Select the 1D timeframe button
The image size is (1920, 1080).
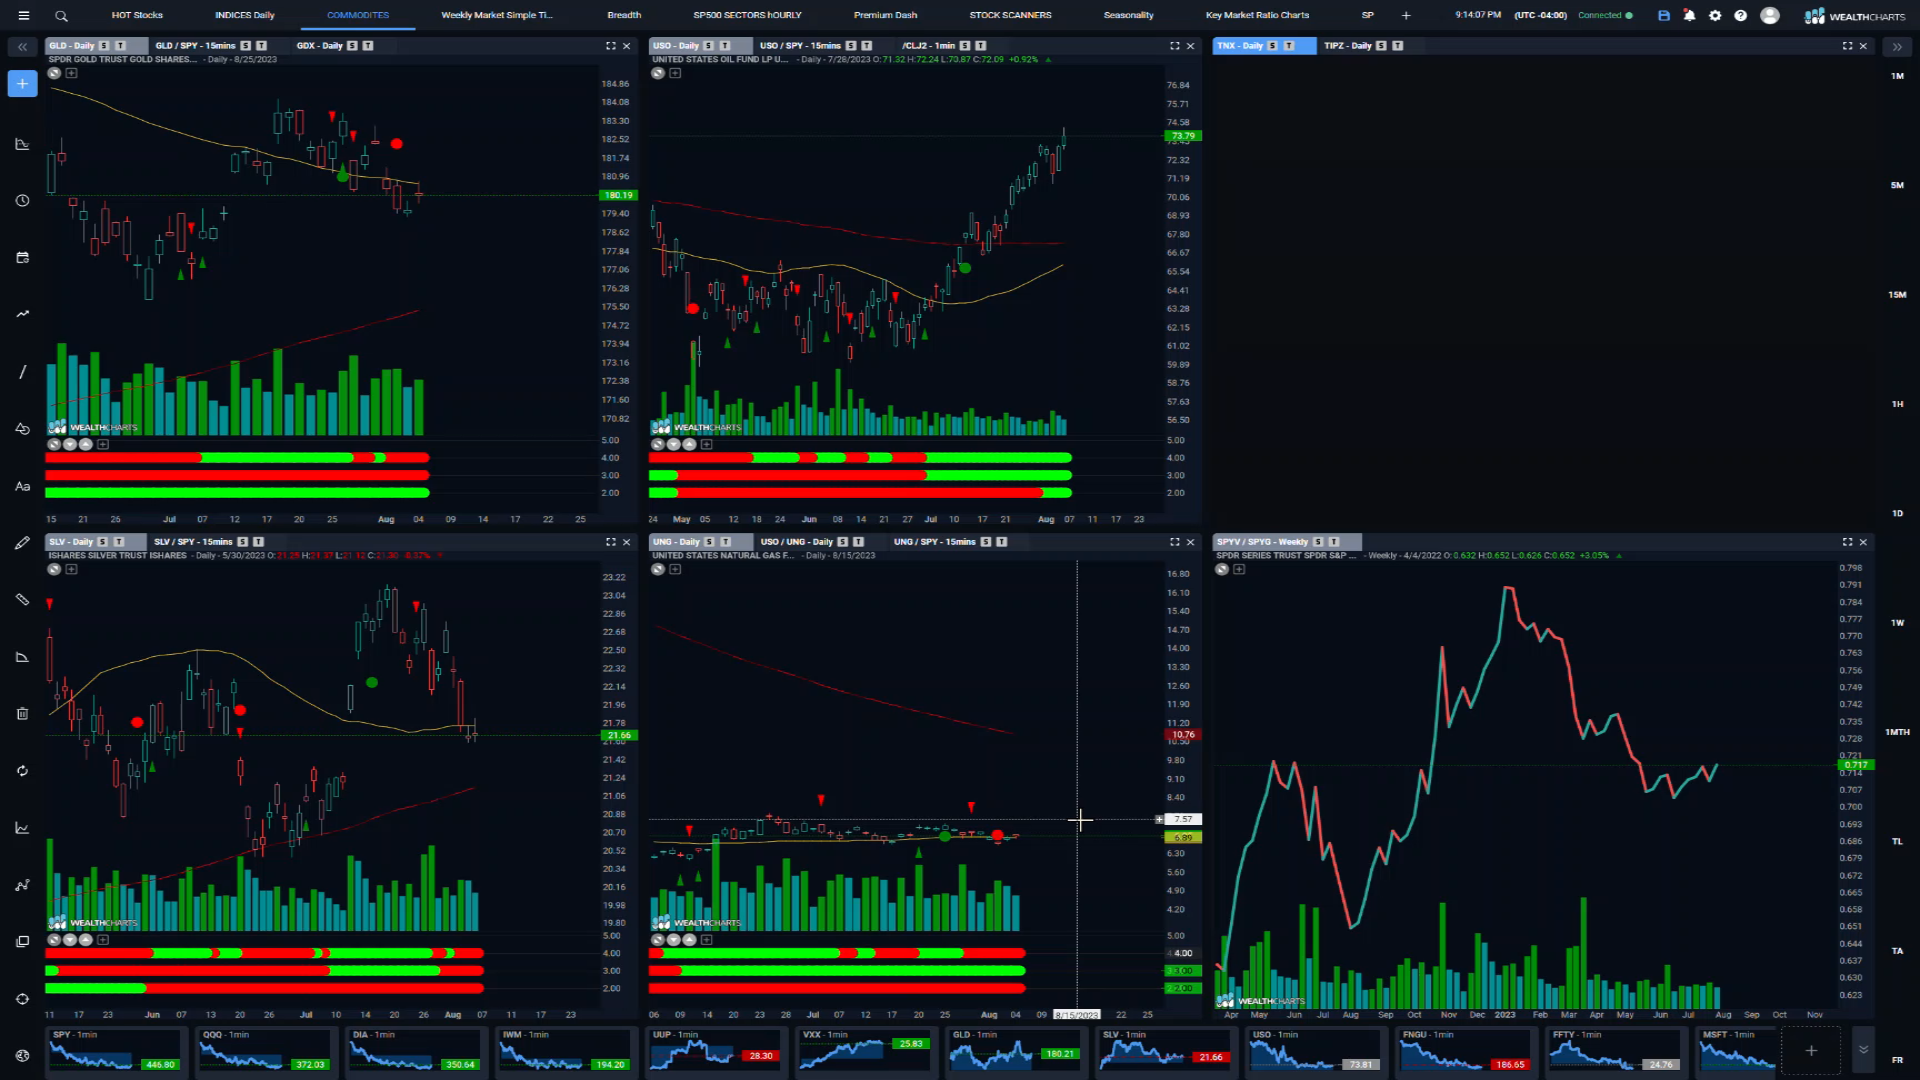1897,513
